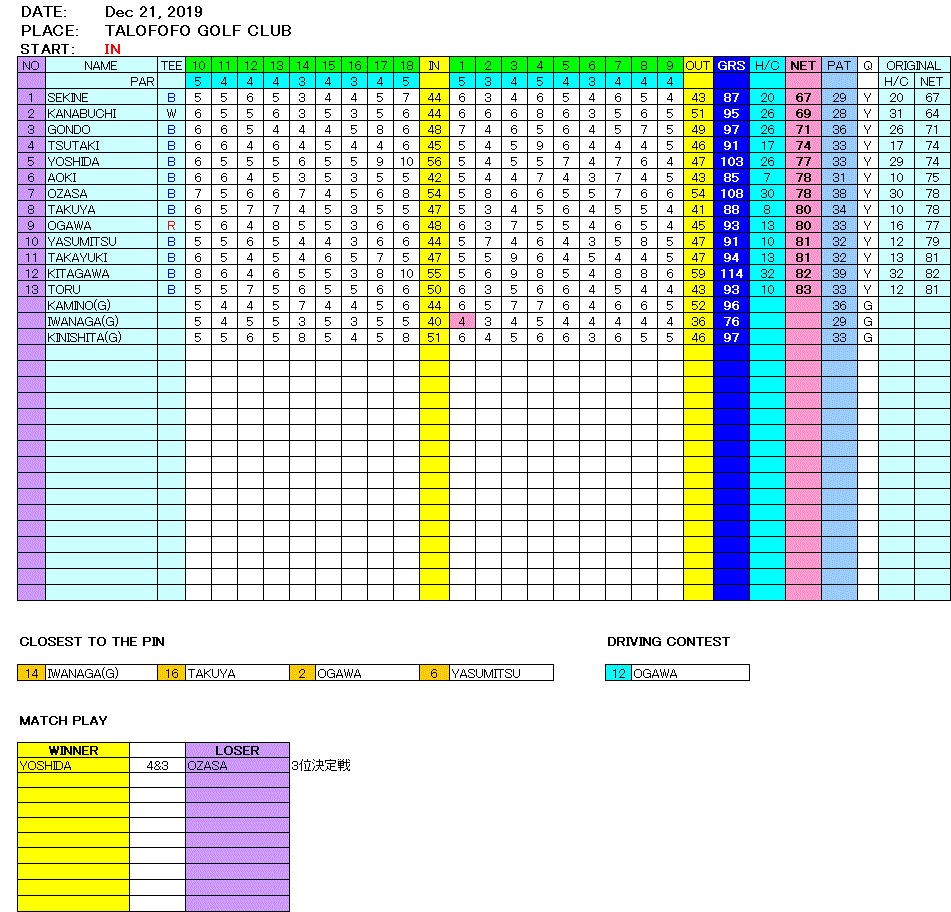Click the blue GRS column header
This screenshot has height=912, width=951.
[731, 65]
